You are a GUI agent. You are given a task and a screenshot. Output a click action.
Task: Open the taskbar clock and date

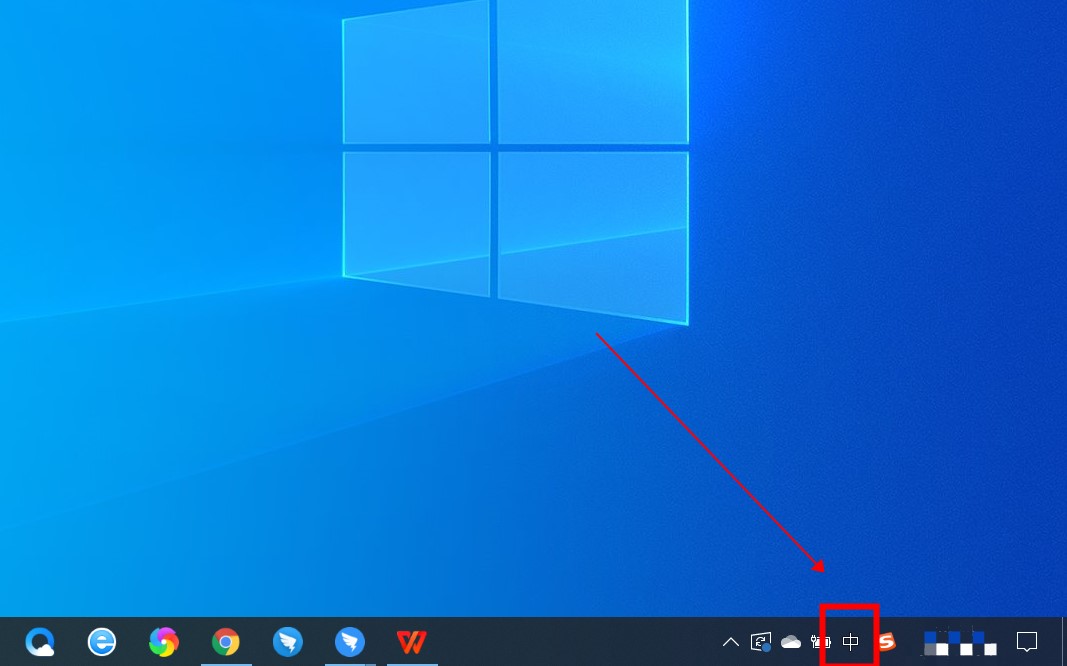click(x=960, y=642)
